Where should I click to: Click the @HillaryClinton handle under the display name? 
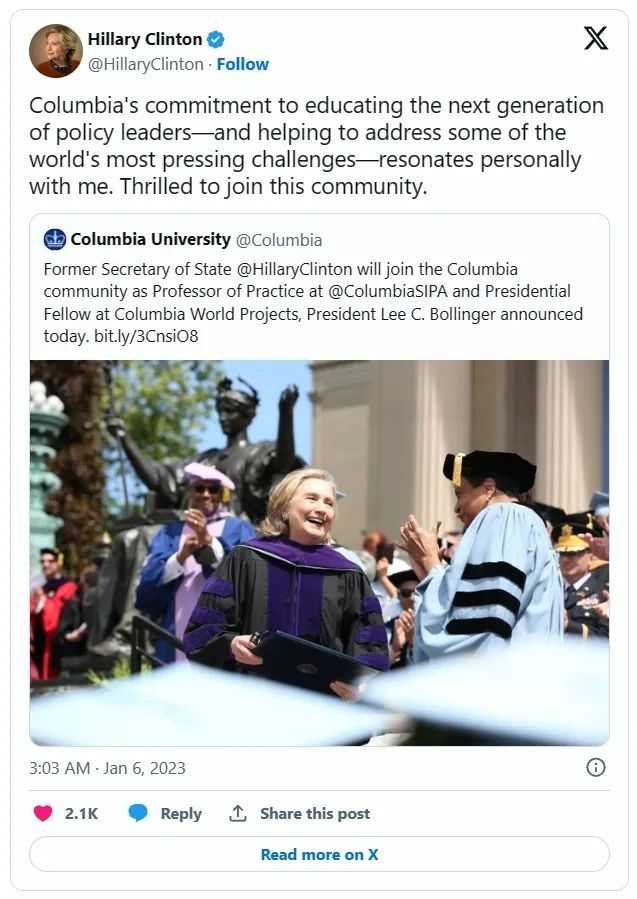[x=146, y=64]
